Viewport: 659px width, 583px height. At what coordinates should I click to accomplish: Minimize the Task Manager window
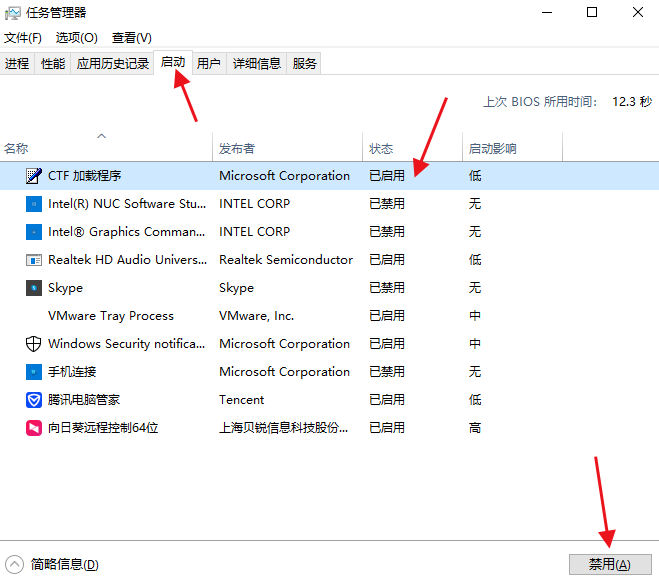click(x=547, y=13)
